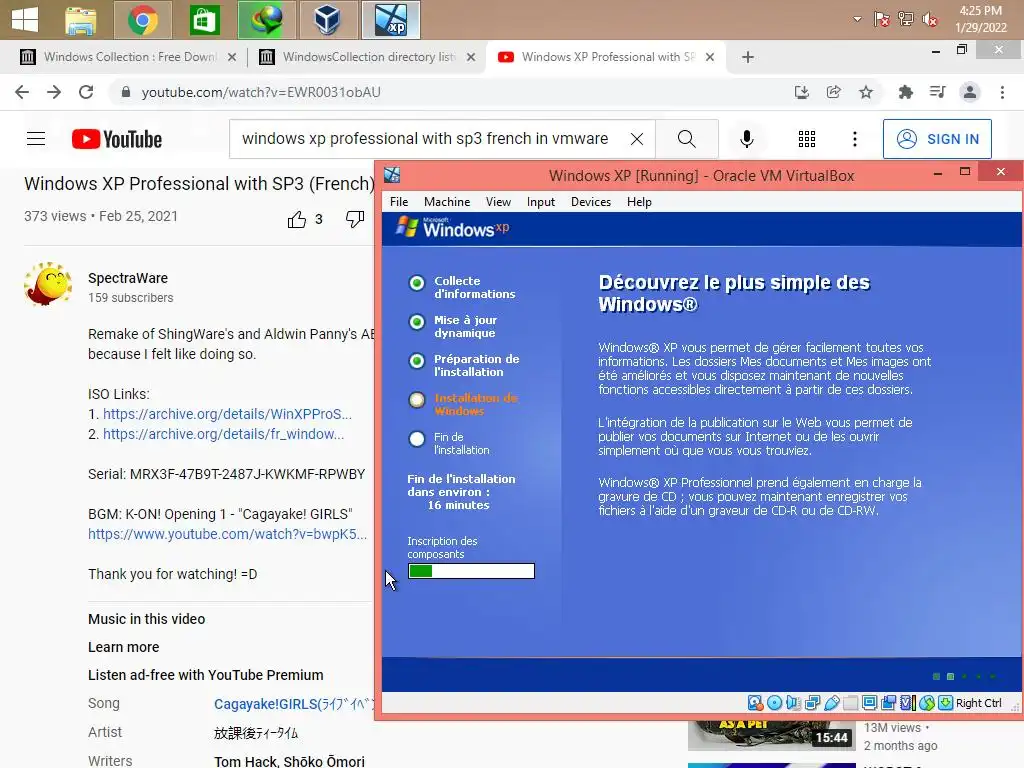This screenshot has height=768, width=1024.
Task: Click the VirtualBox optical drive indicator
Action: (x=775, y=703)
